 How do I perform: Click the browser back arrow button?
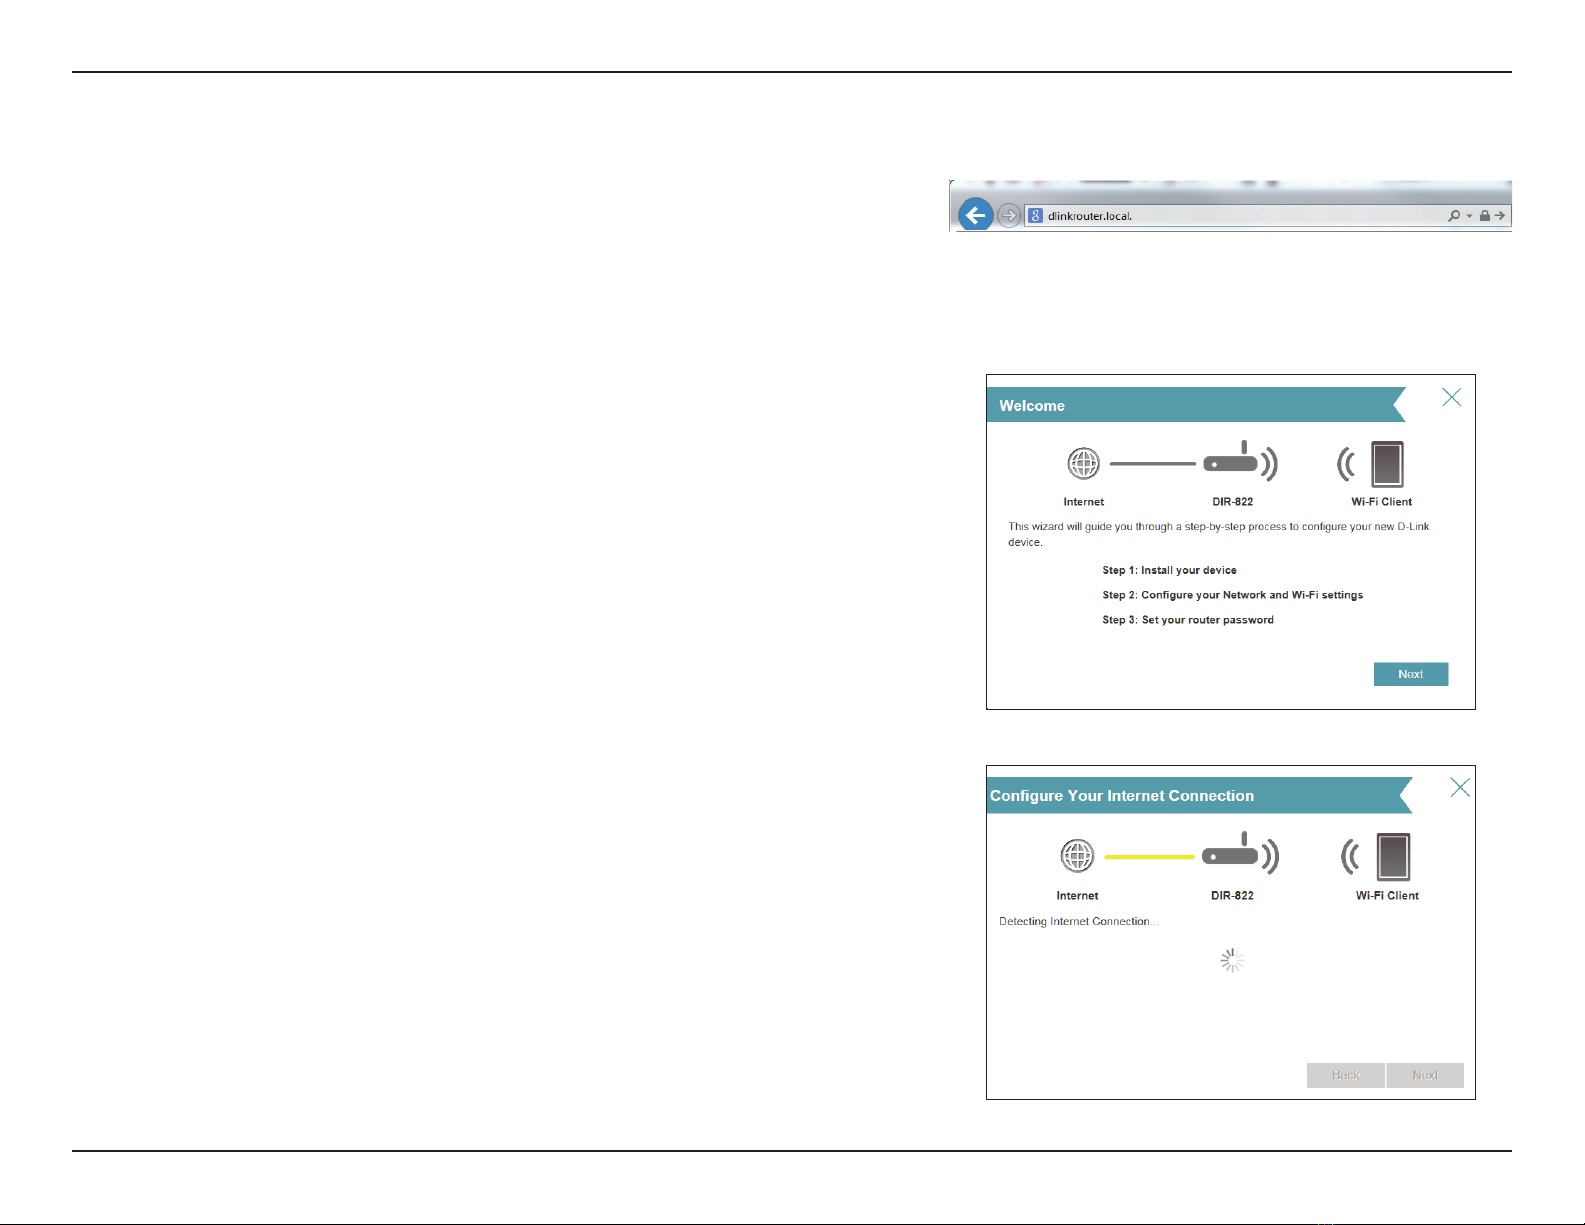[975, 215]
